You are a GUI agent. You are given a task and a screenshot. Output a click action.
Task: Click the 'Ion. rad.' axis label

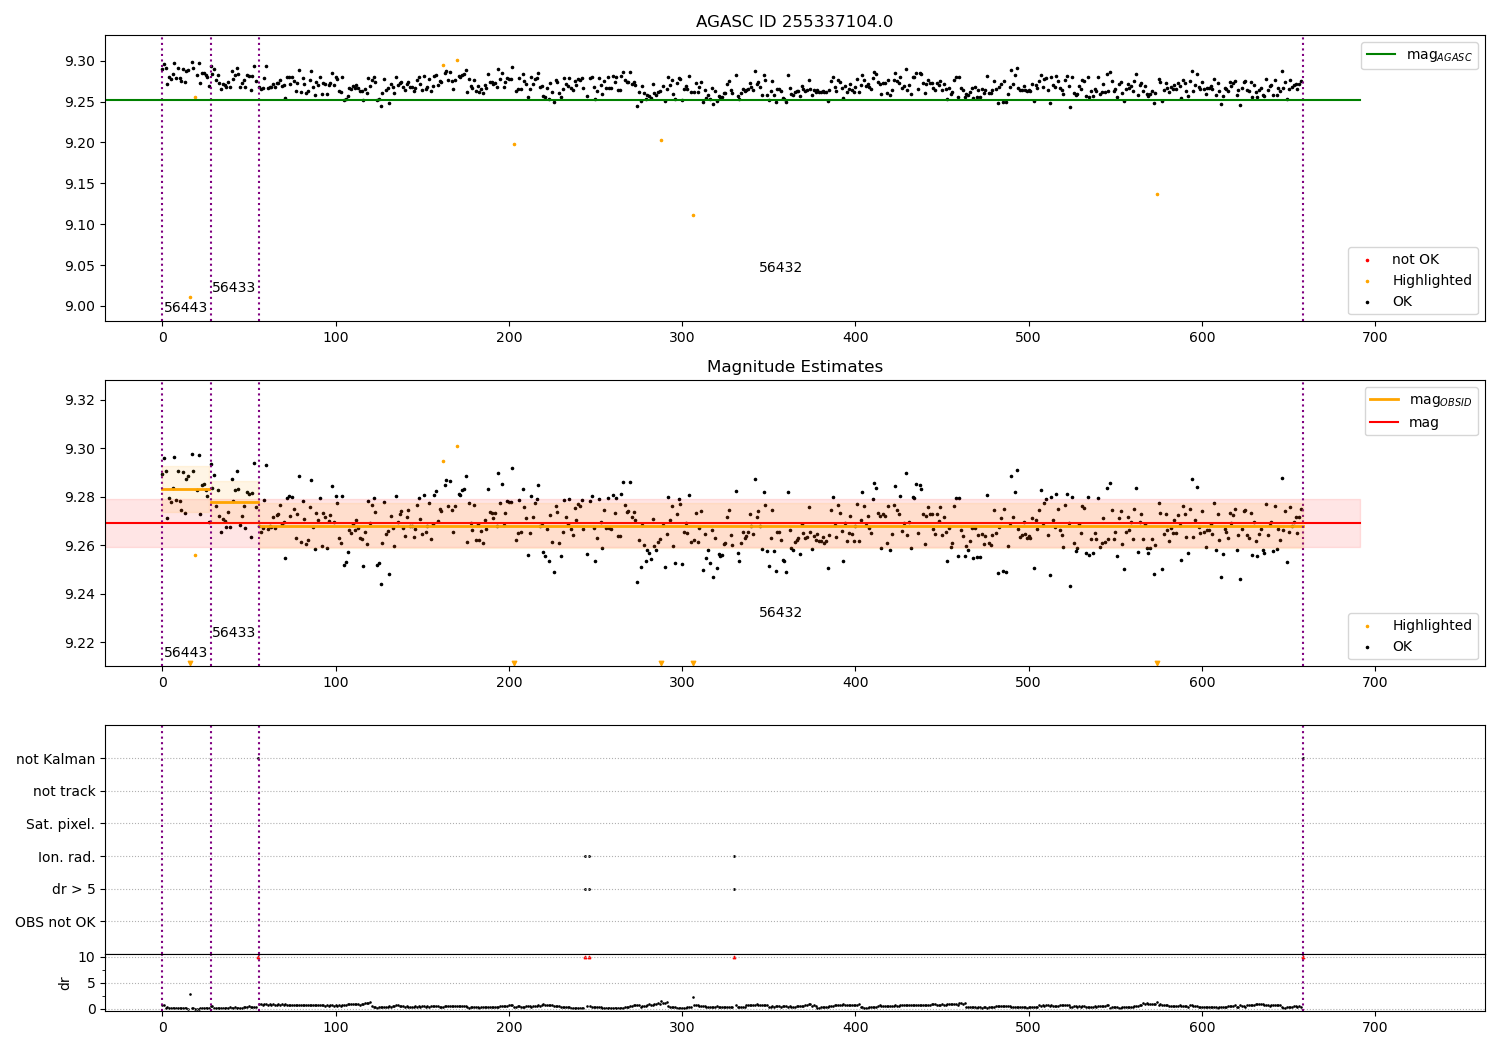pyautogui.click(x=66, y=857)
